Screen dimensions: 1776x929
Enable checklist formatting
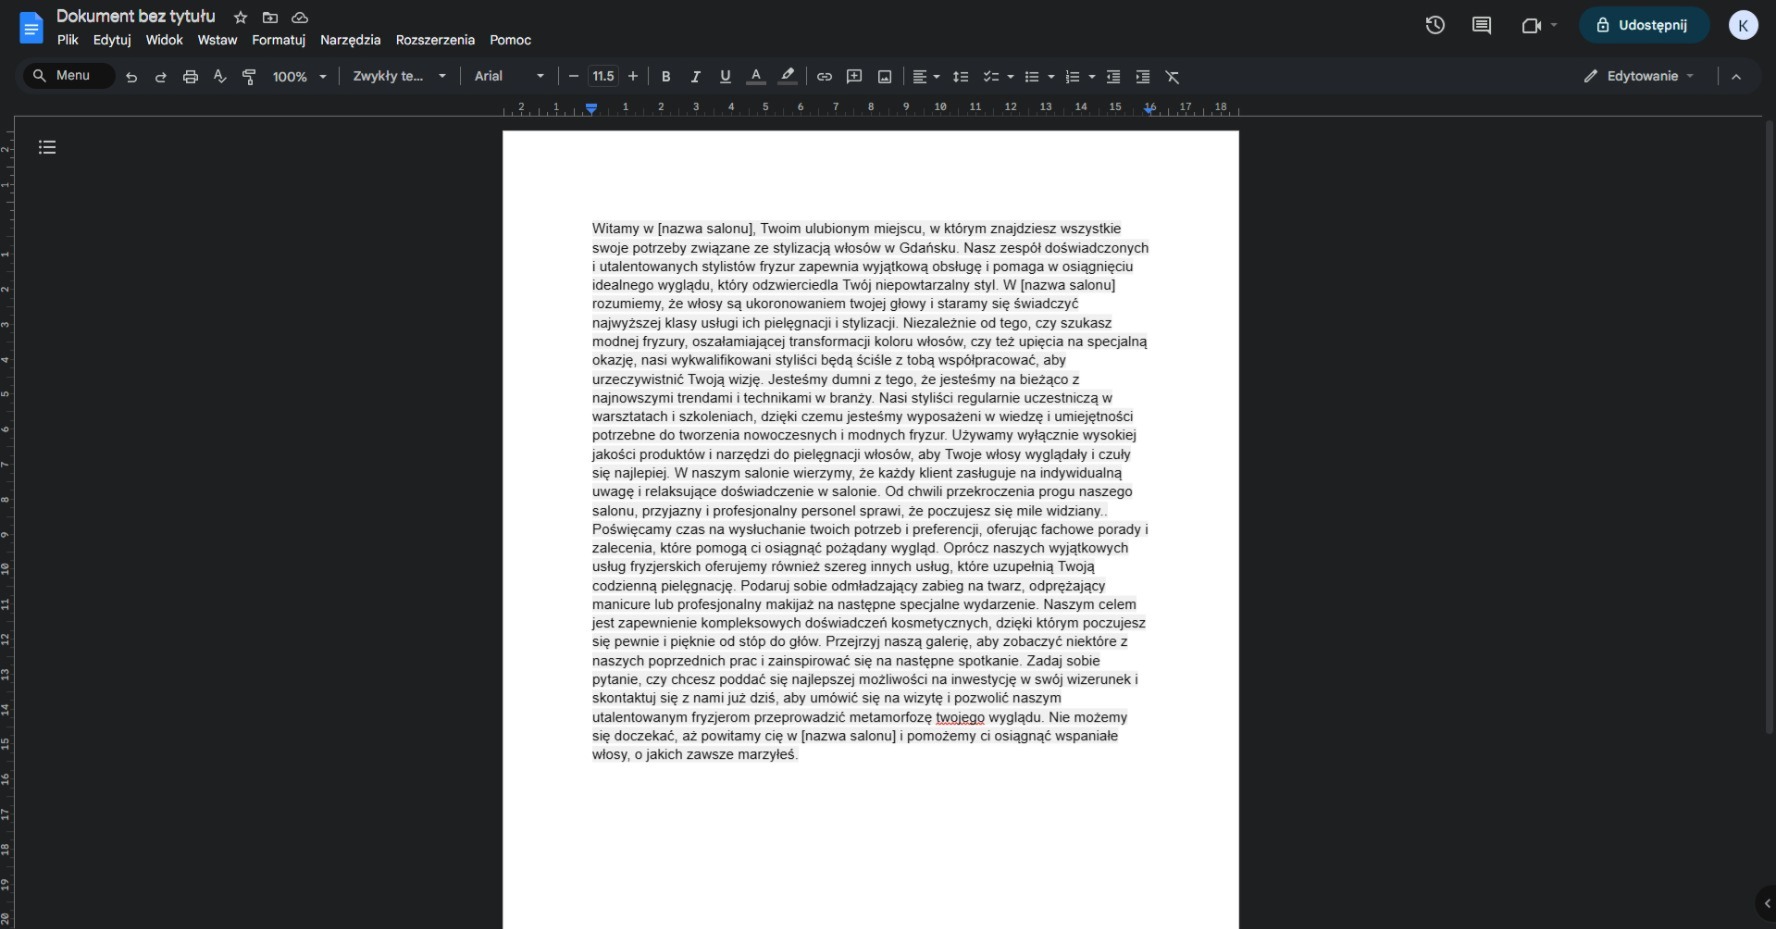(991, 76)
